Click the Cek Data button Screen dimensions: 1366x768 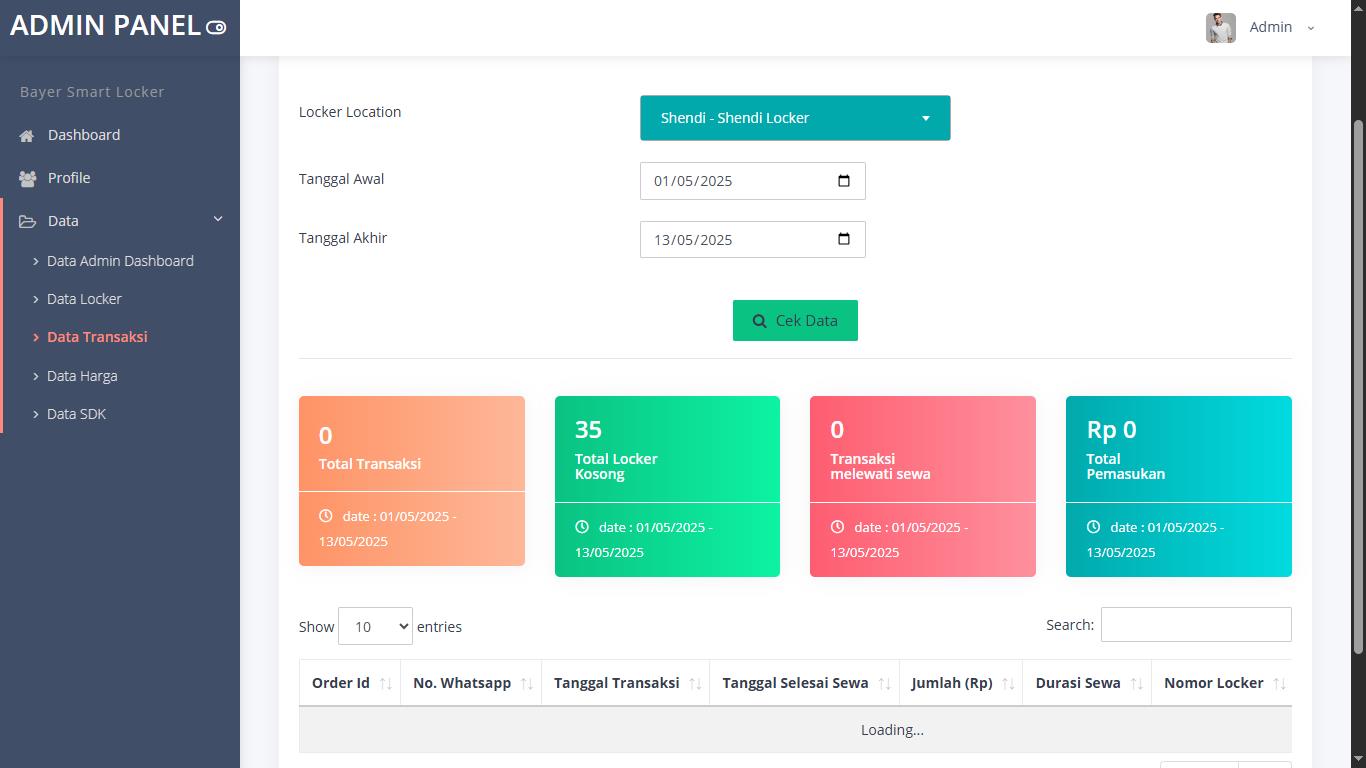(x=795, y=320)
